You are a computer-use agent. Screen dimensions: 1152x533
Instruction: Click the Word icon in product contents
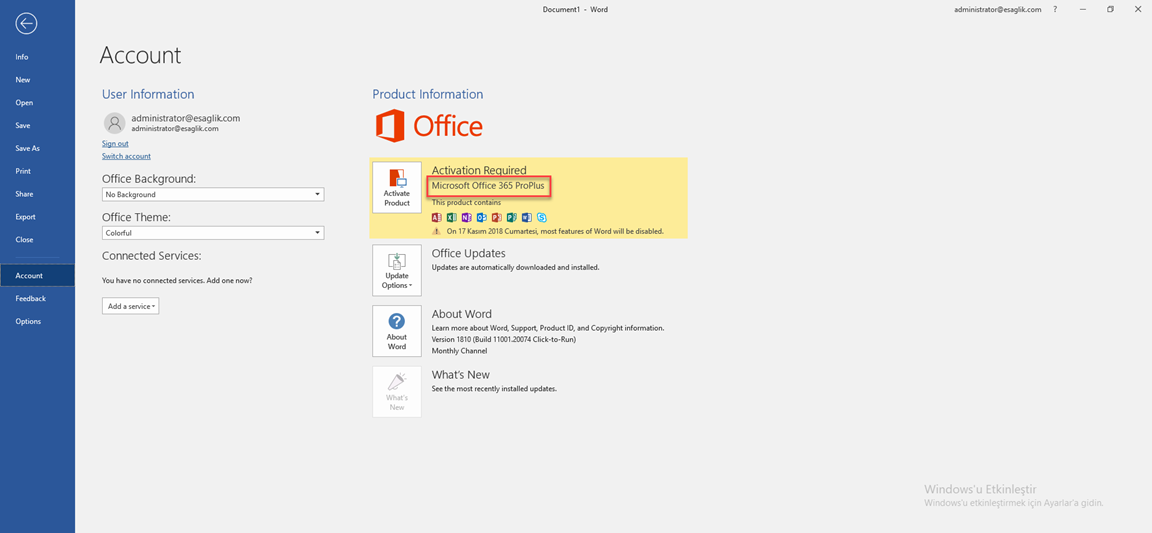pyautogui.click(x=526, y=218)
